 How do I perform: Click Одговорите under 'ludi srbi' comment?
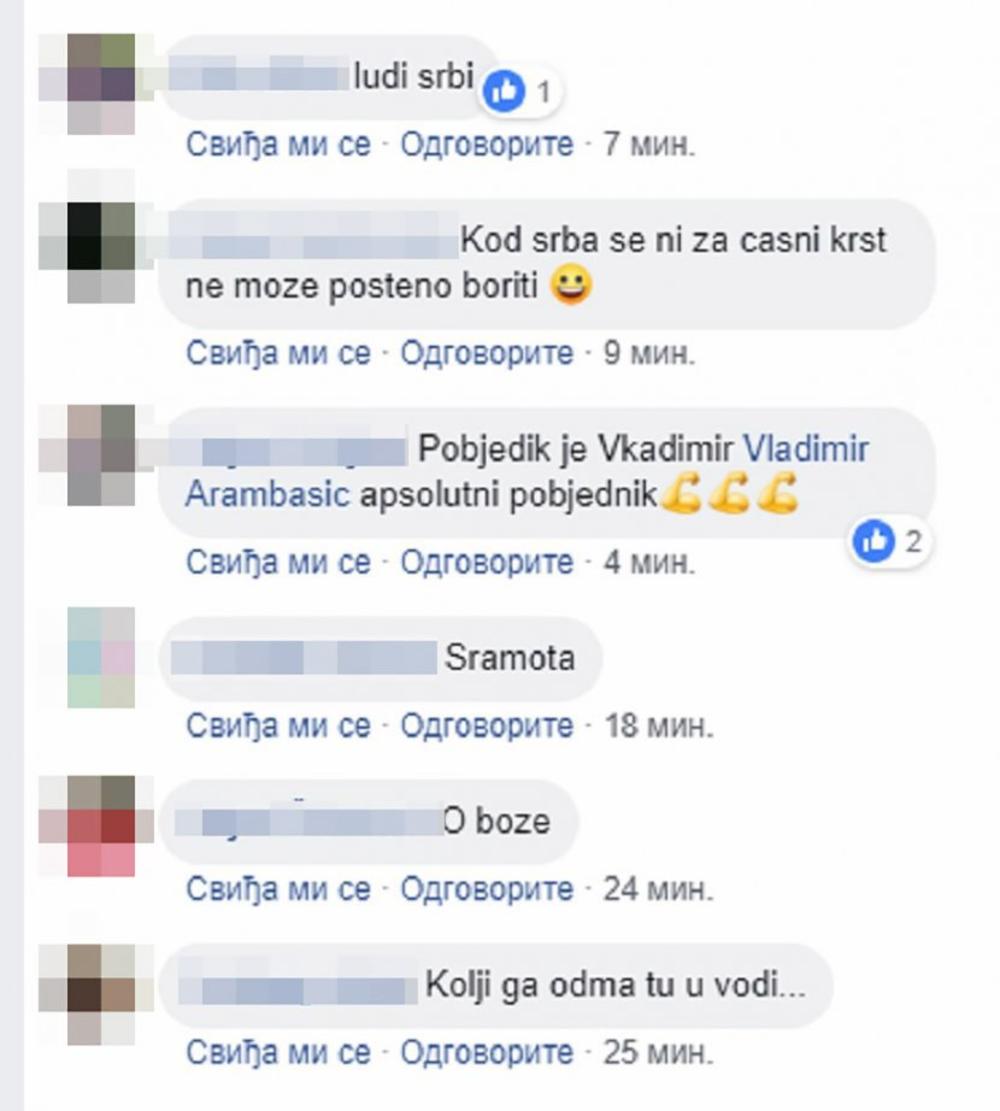(x=487, y=145)
